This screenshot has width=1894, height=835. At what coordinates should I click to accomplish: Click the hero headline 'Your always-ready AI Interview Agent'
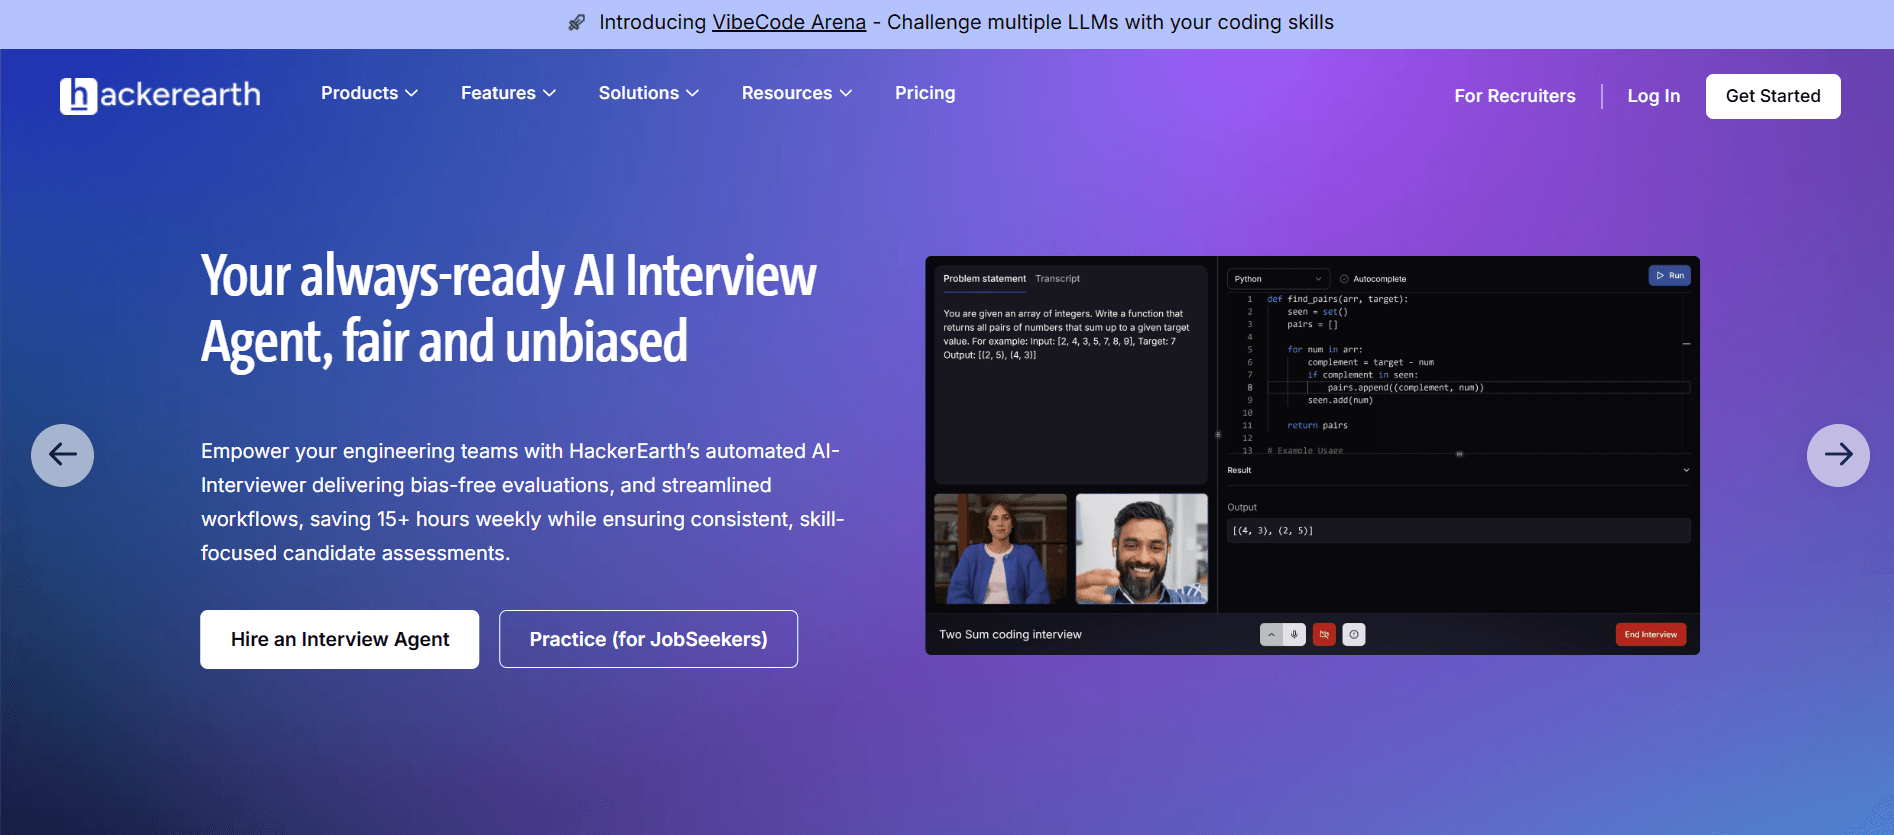tap(508, 308)
